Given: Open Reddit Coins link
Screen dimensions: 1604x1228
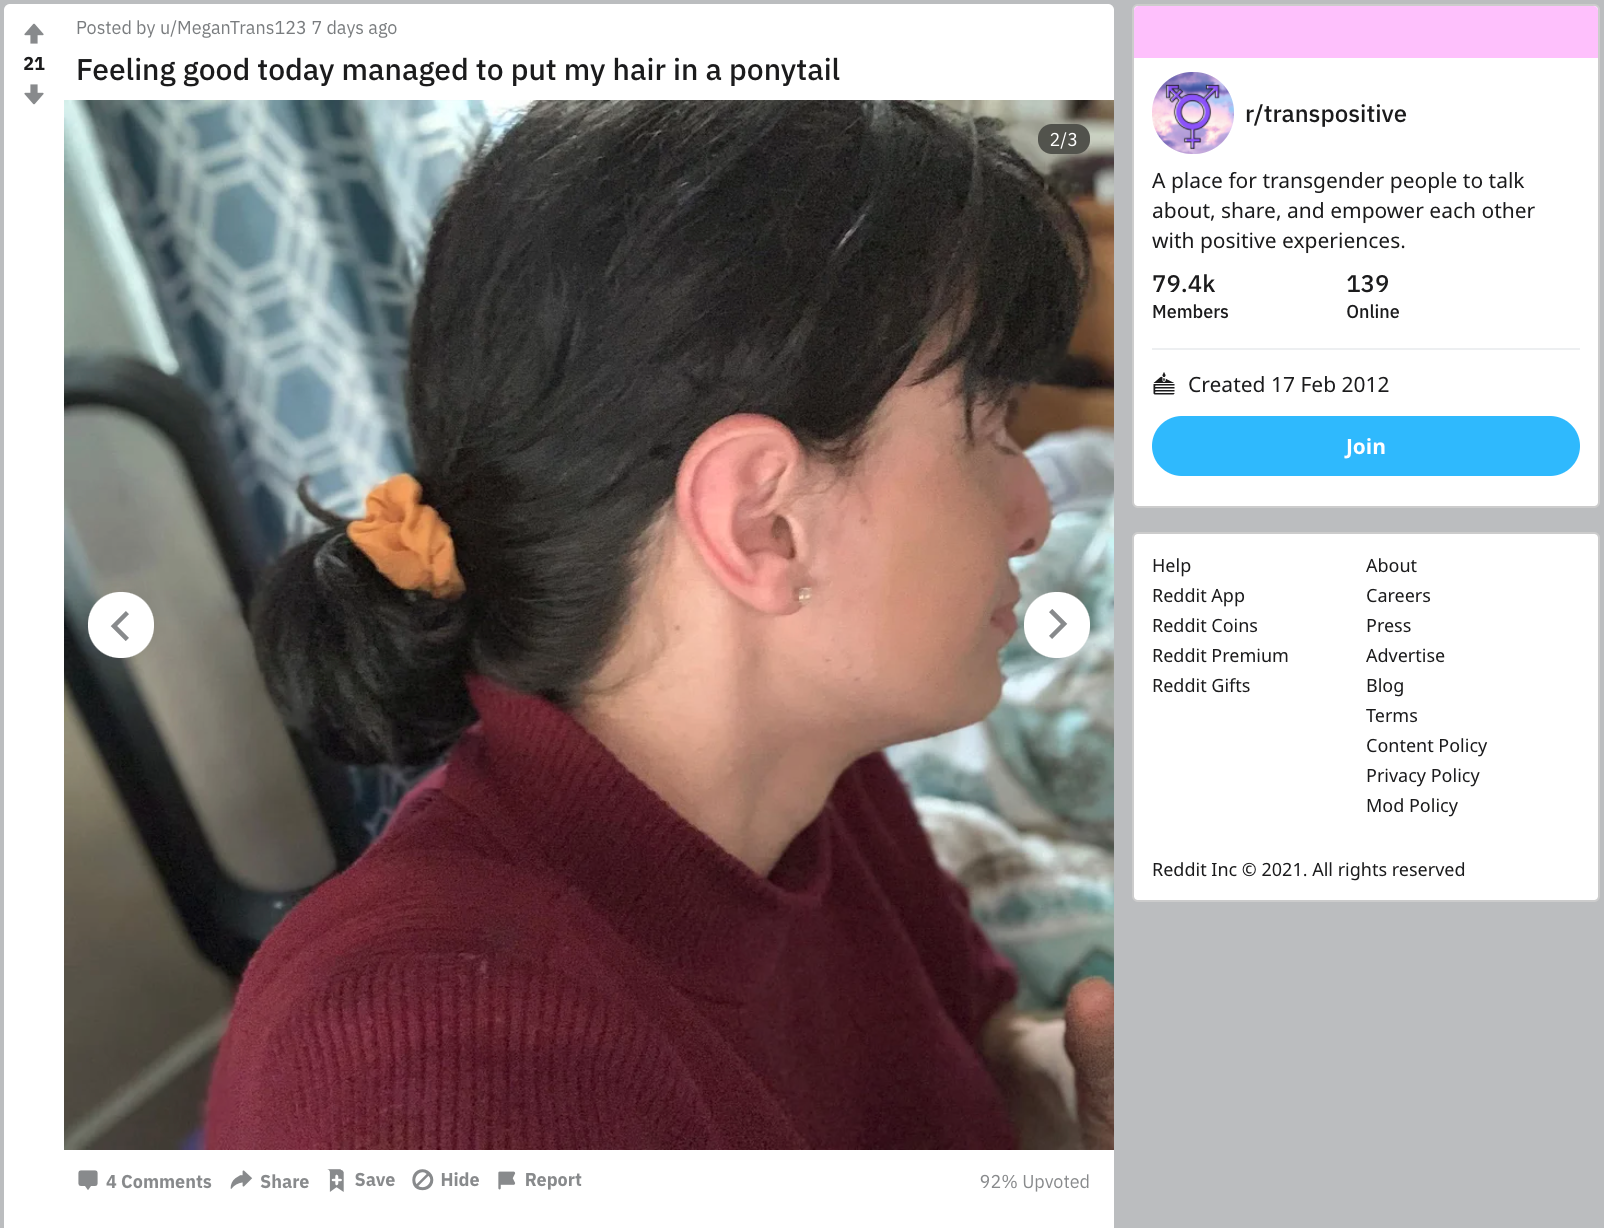Looking at the screenshot, I should click(x=1205, y=625).
